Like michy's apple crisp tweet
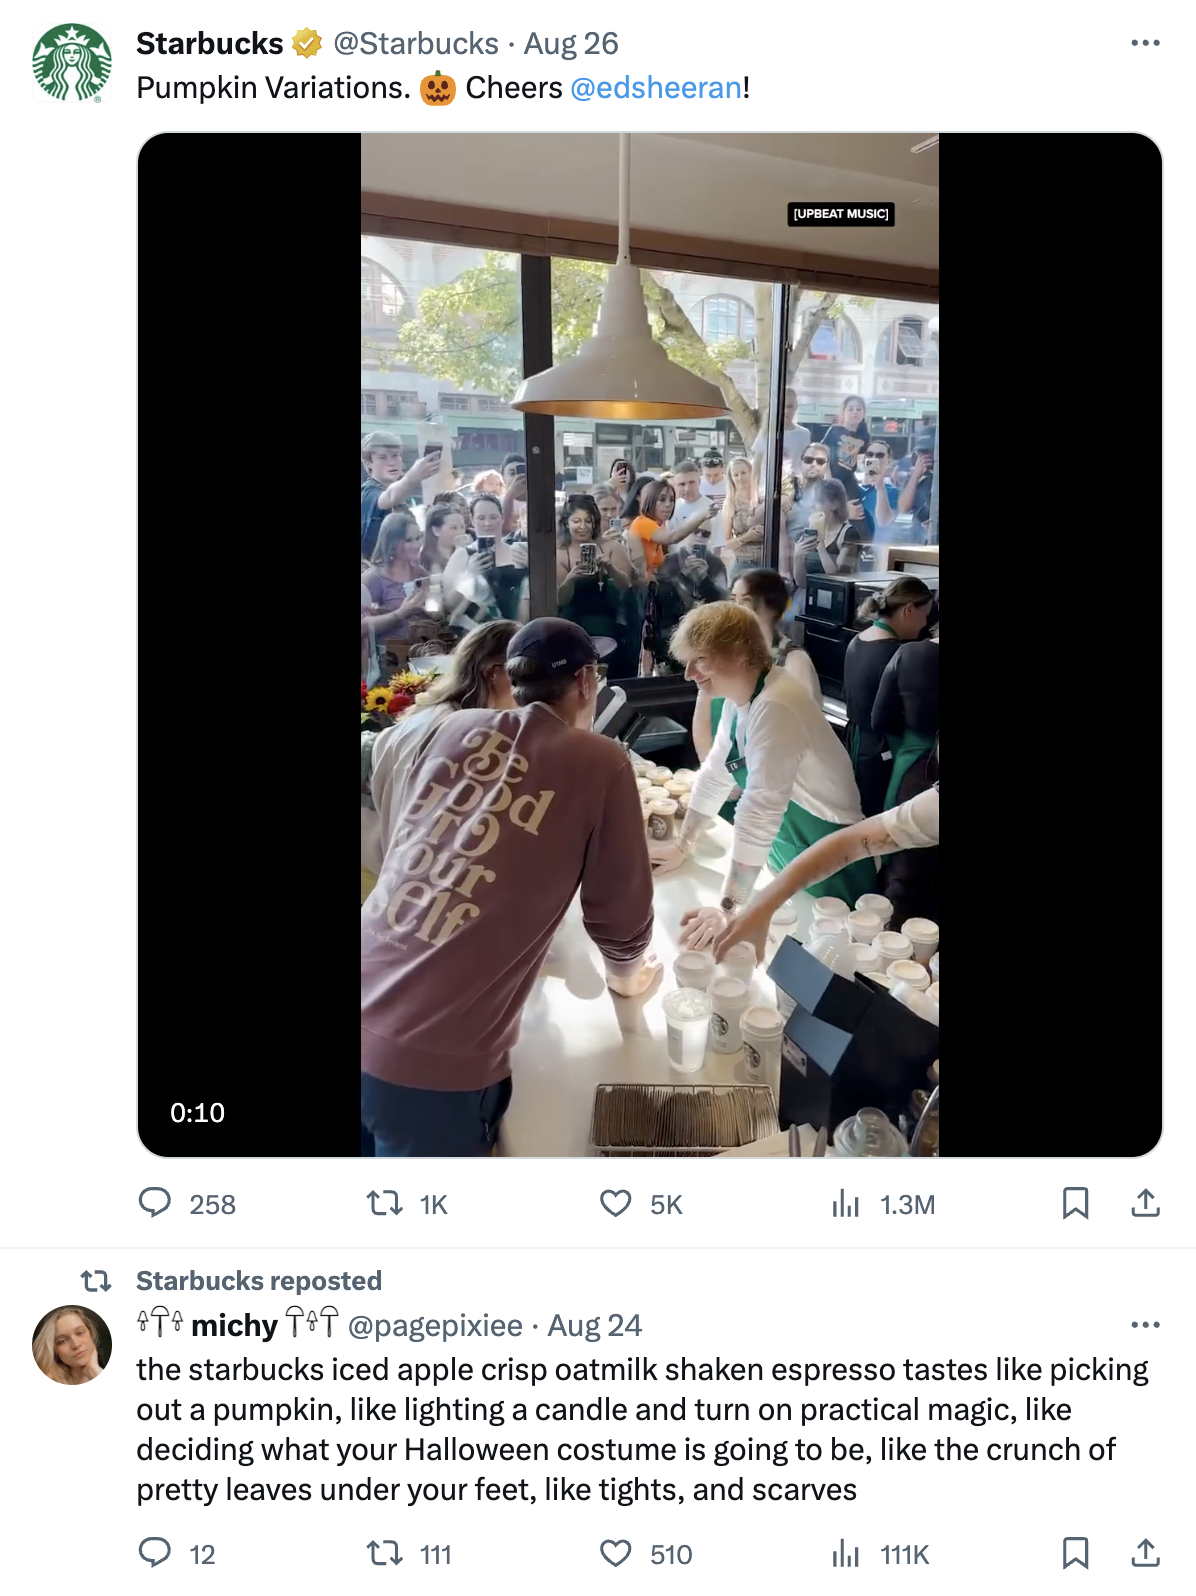 (616, 1553)
